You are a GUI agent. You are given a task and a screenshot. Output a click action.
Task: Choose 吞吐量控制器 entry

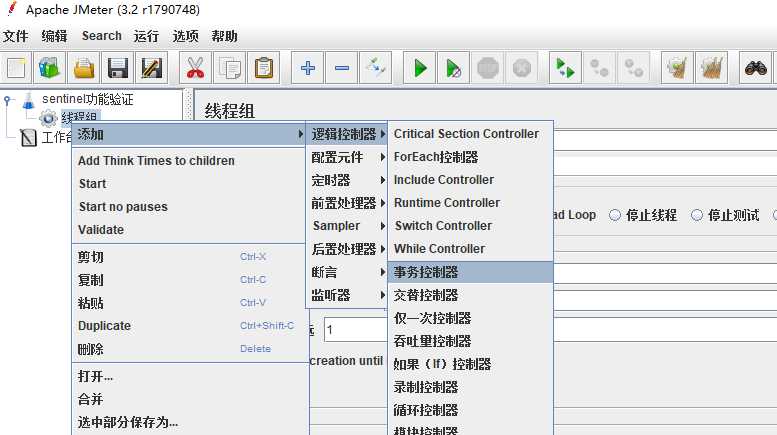click(x=470, y=341)
